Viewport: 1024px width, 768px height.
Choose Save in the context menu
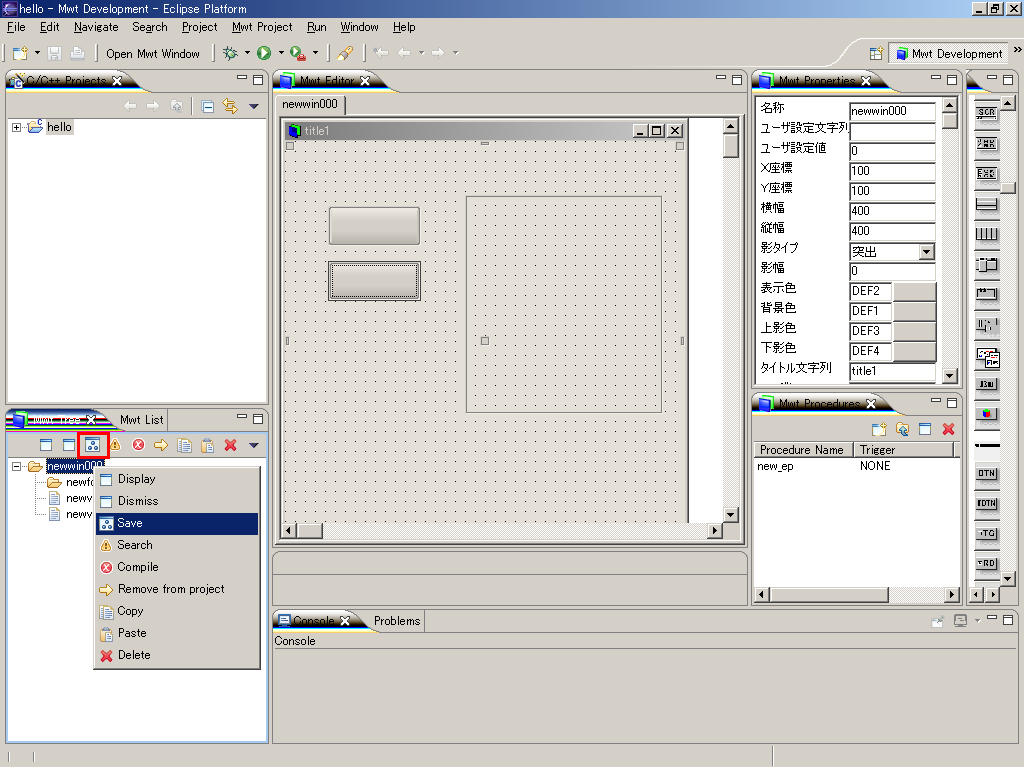pos(177,523)
